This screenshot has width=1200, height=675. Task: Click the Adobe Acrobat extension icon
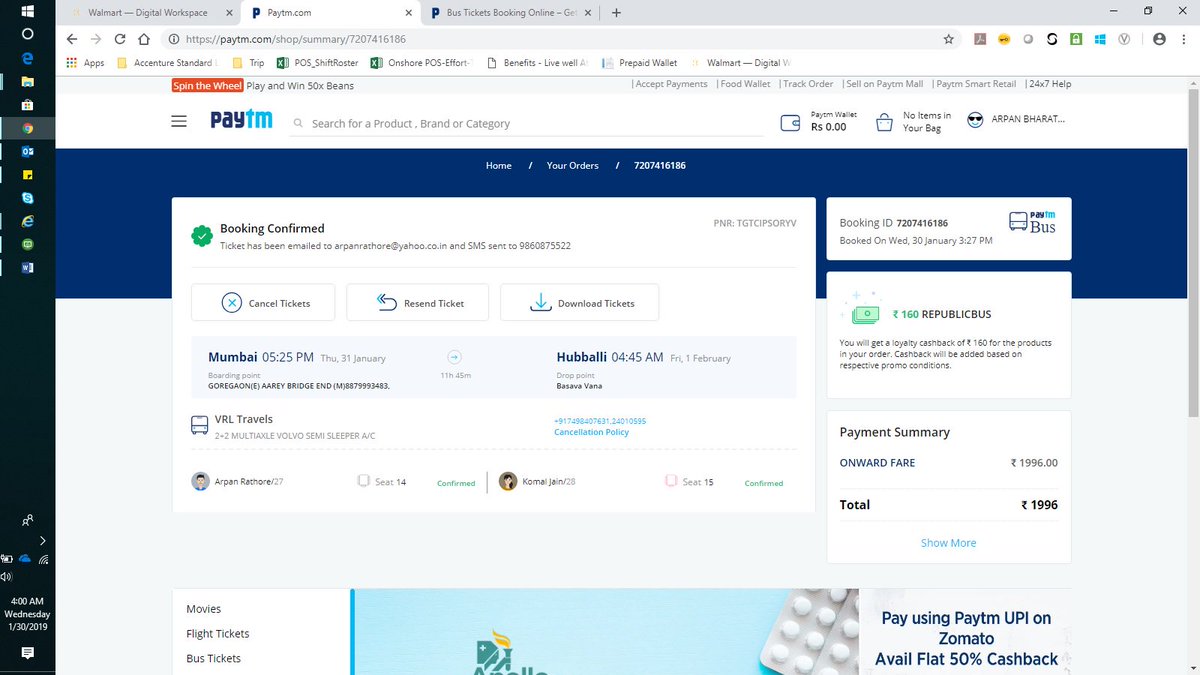(x=981, y=39)
